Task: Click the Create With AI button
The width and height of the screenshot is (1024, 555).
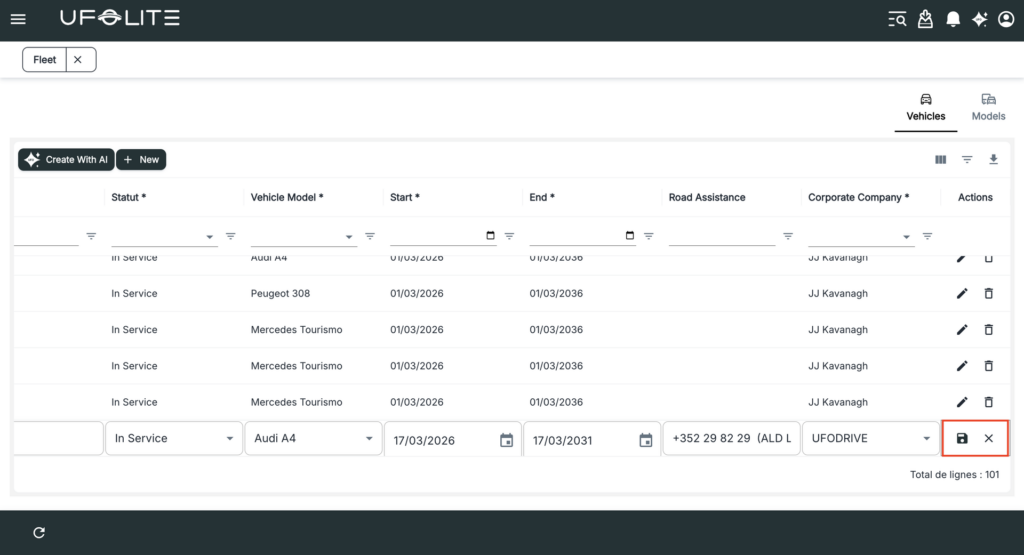Action: [x=66, y=160]
